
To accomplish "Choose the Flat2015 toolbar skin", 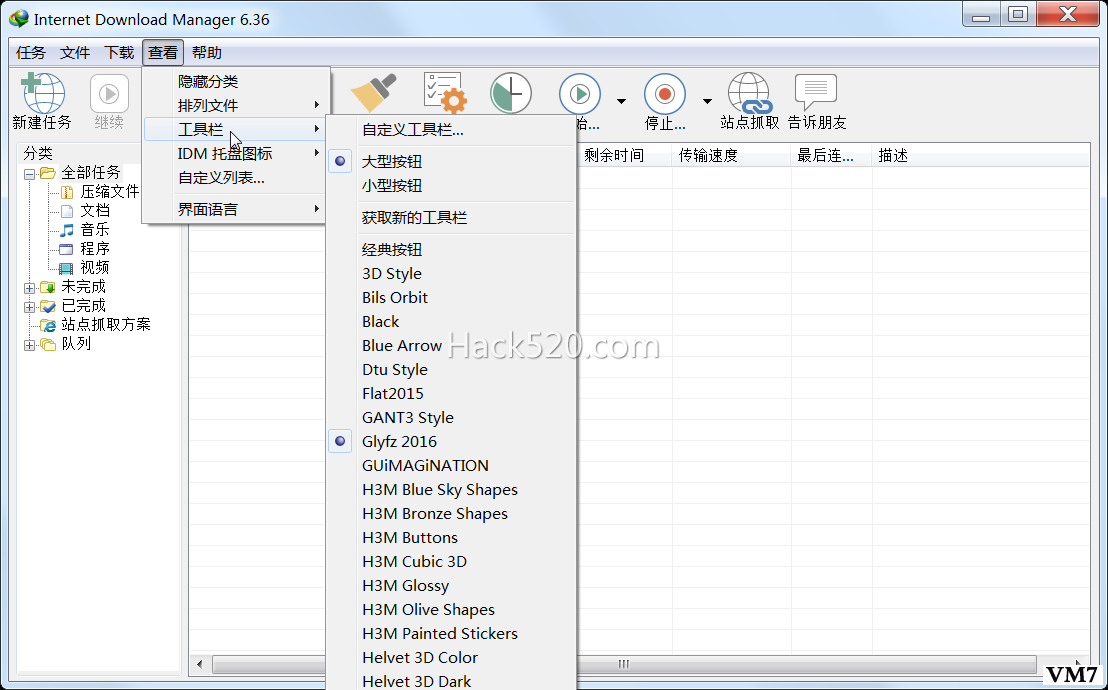I will 393,394.
